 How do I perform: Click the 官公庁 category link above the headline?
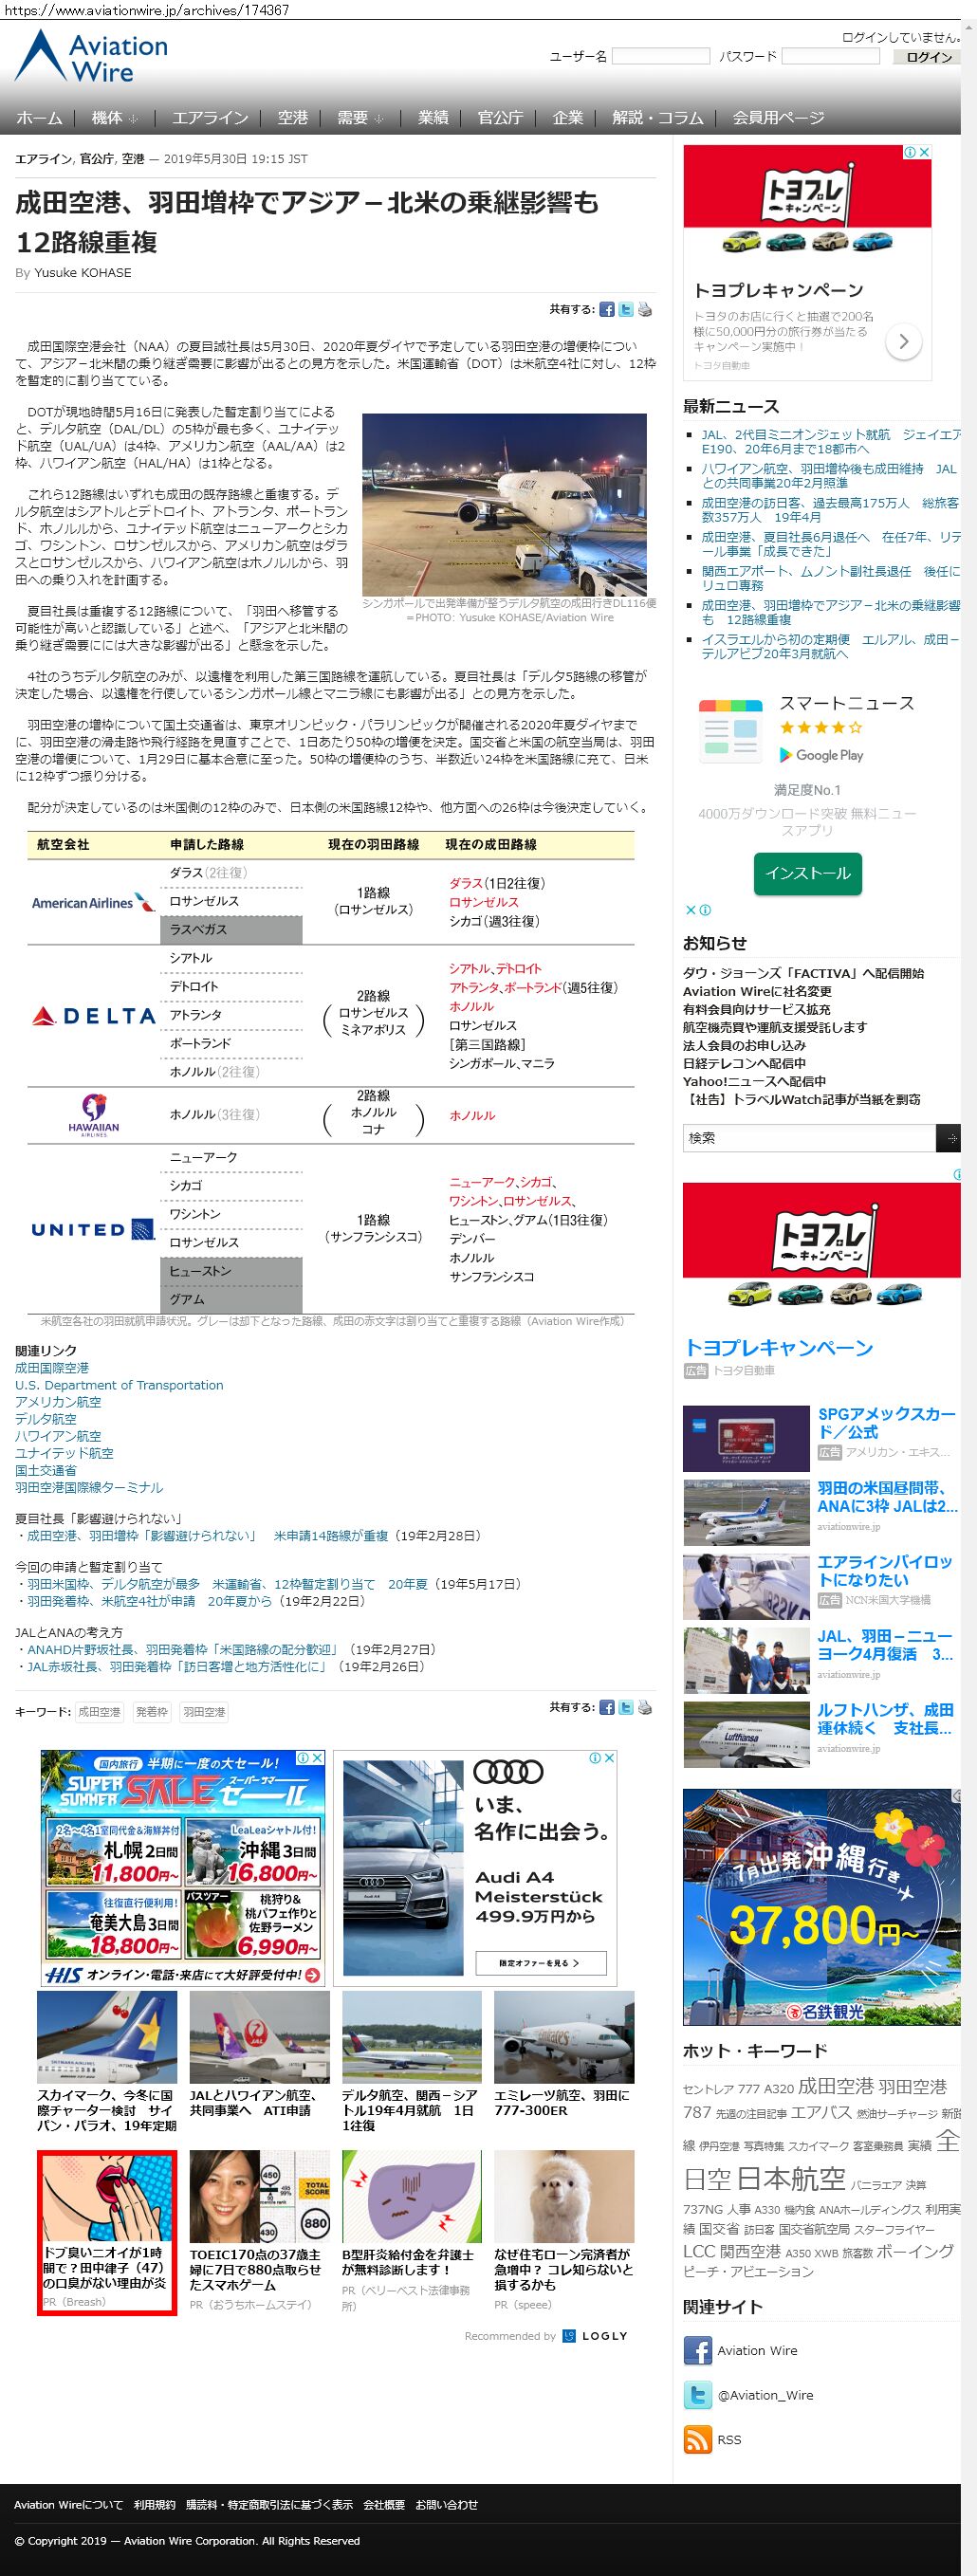click(96, 159)
